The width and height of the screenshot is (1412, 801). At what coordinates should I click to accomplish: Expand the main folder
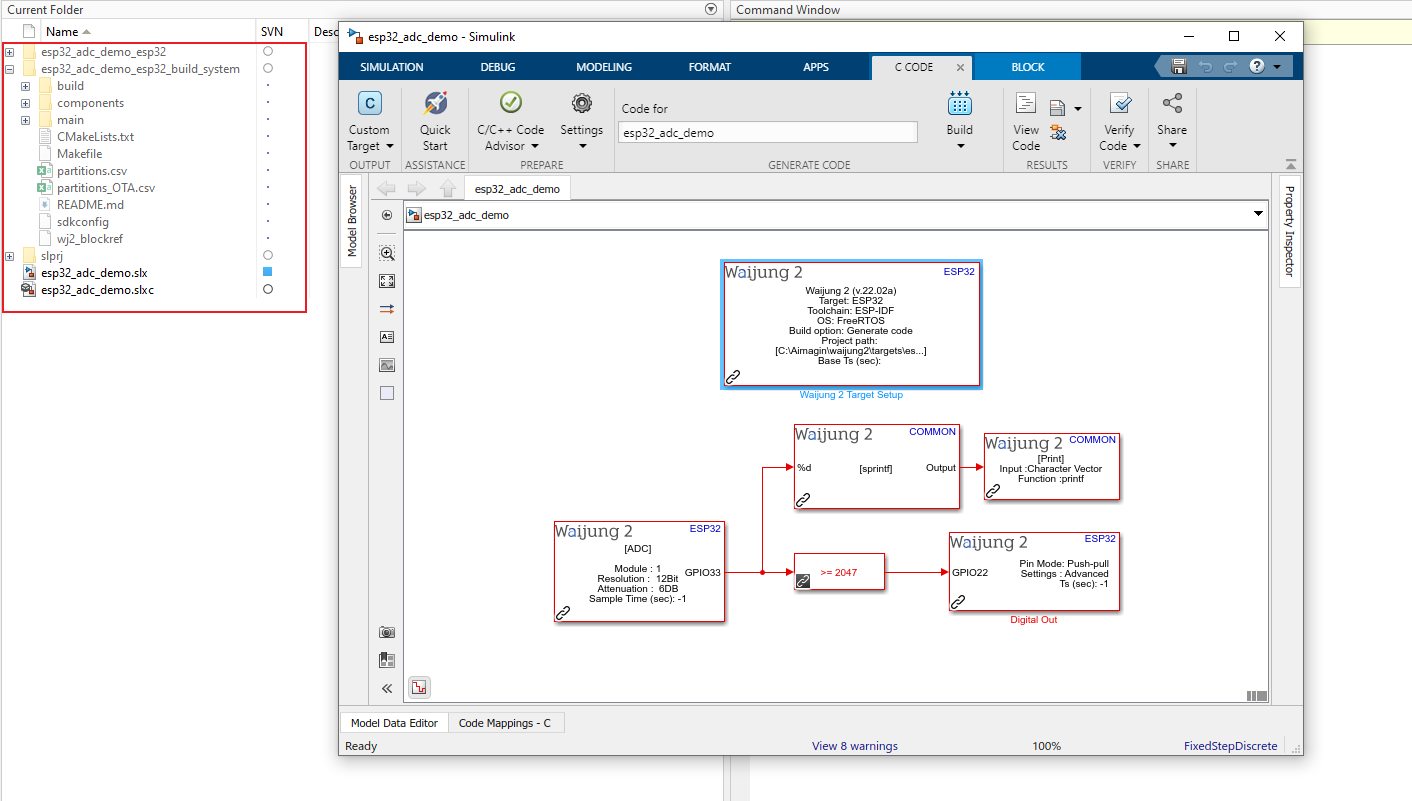click(25, 120)
